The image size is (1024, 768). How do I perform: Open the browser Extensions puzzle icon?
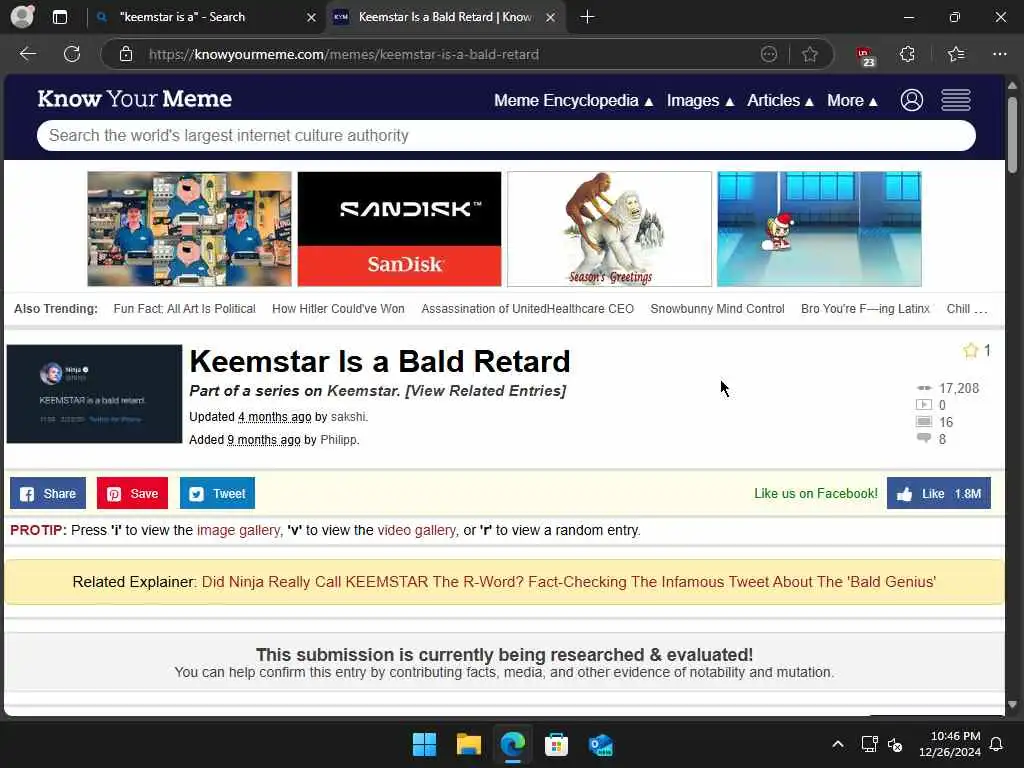(x=907, y=54)
